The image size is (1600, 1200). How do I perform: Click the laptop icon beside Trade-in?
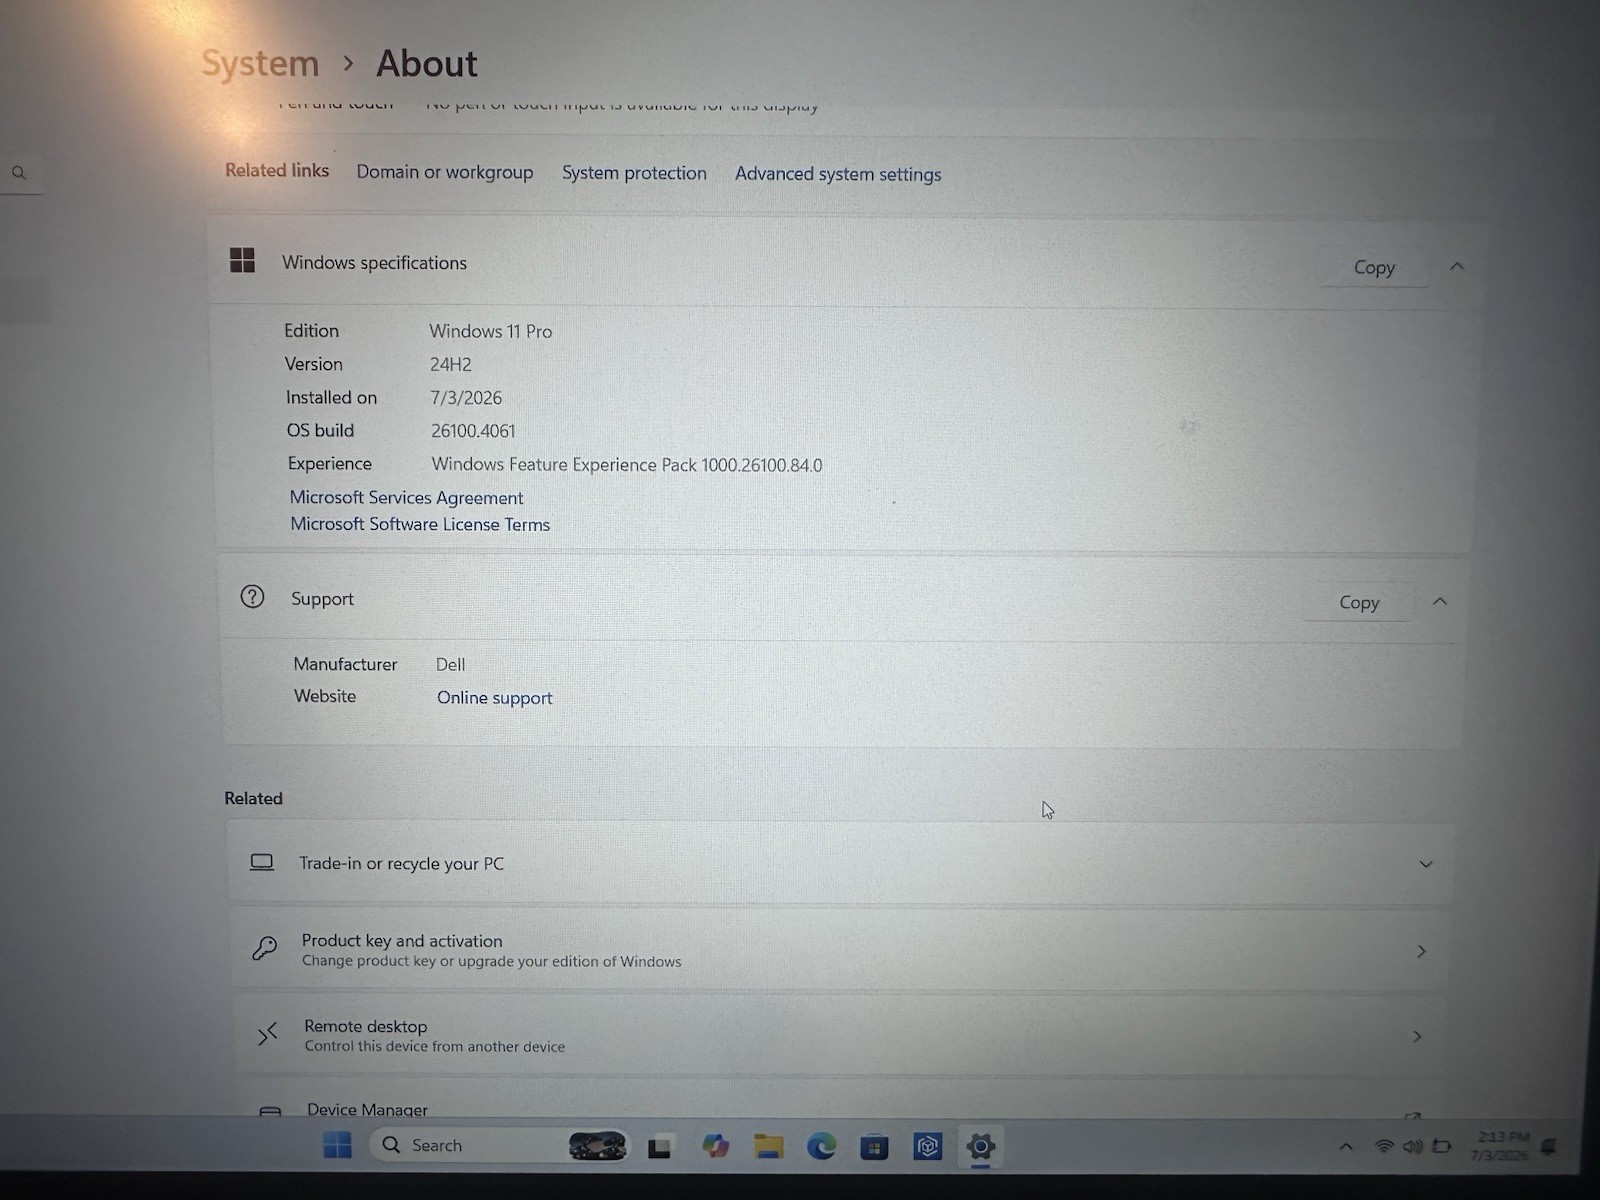tap(262, 862)
